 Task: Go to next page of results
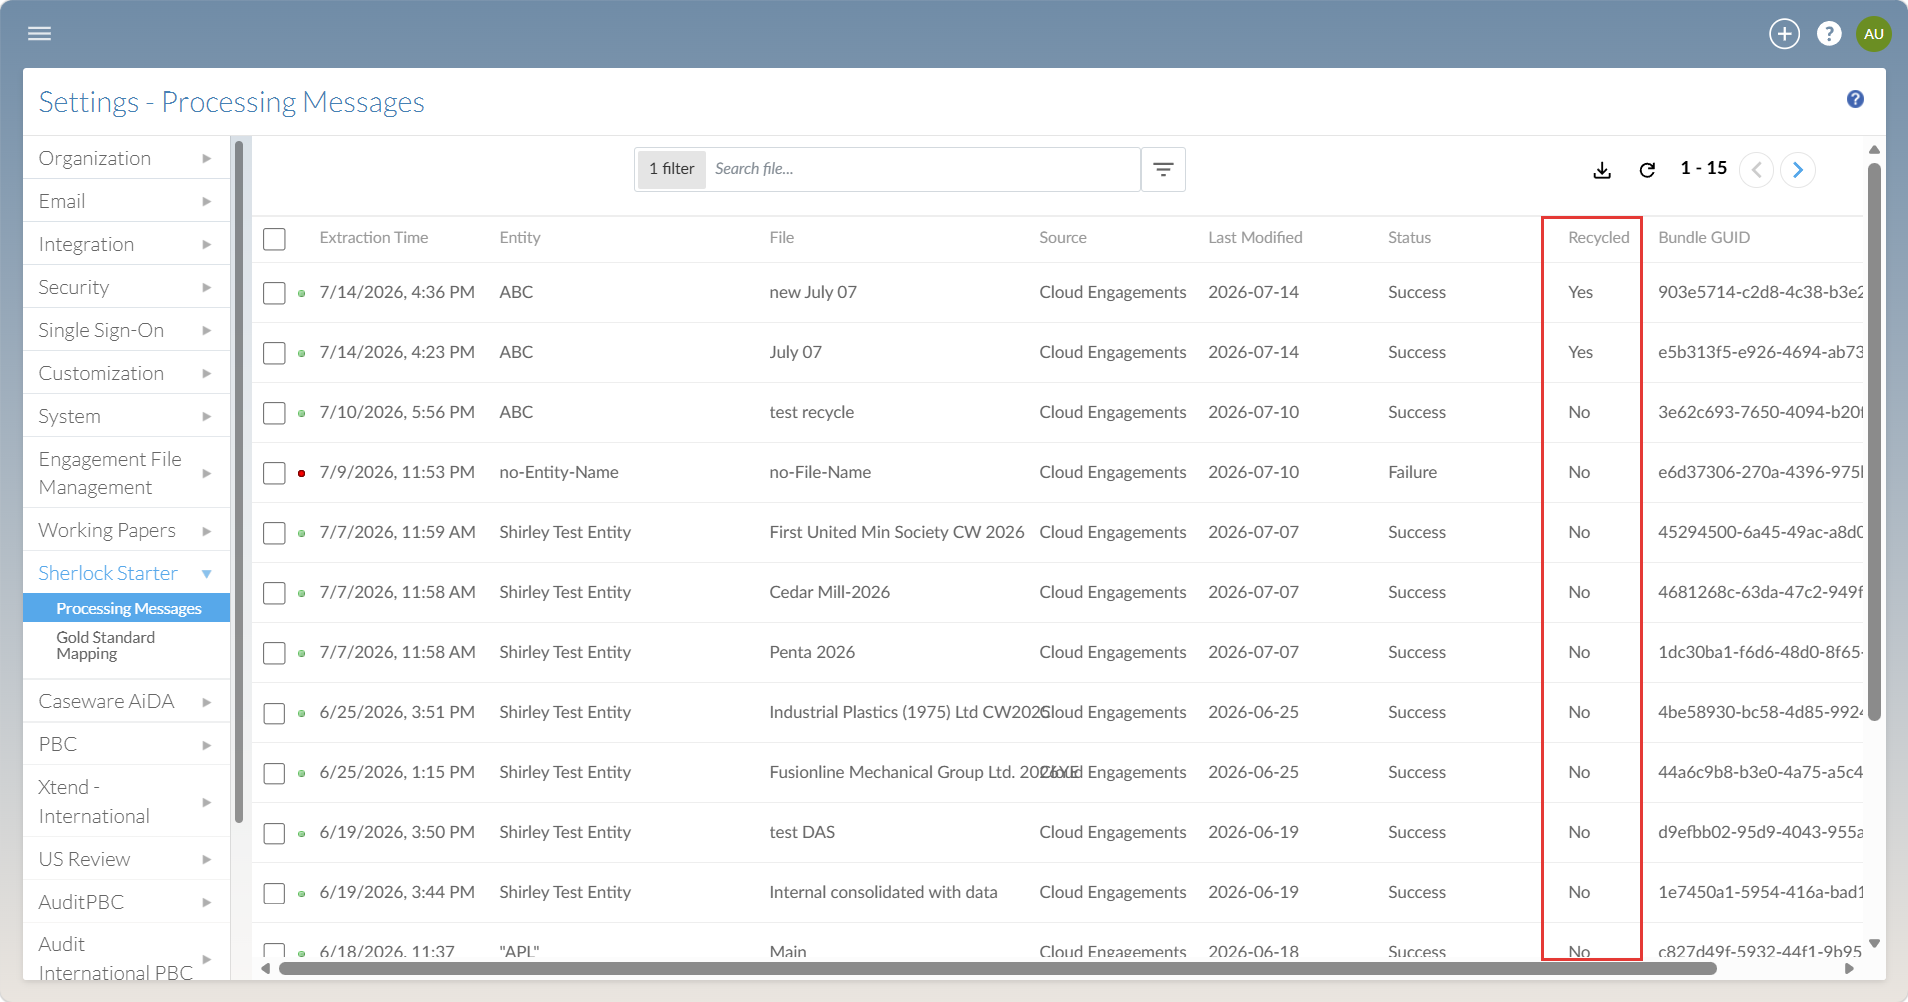click(1798, 170)
